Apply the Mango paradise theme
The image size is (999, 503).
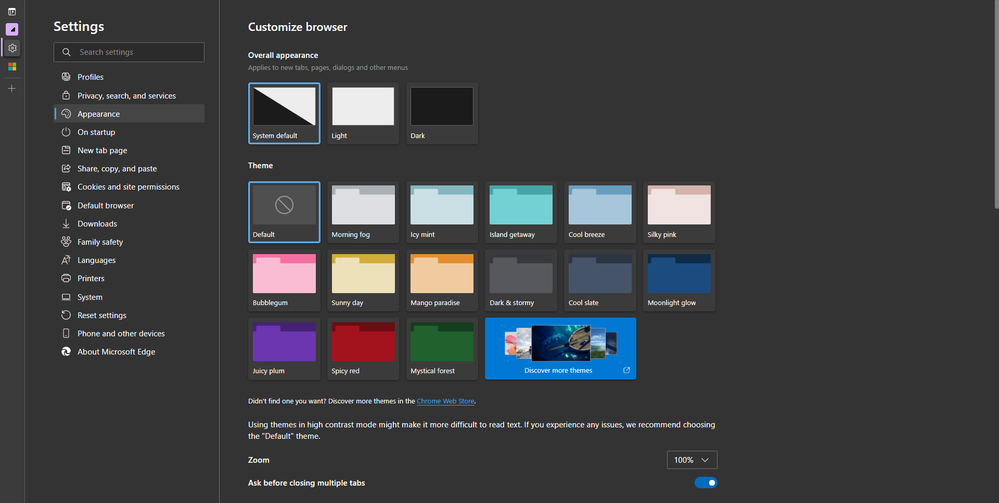(x=442, y=280)
